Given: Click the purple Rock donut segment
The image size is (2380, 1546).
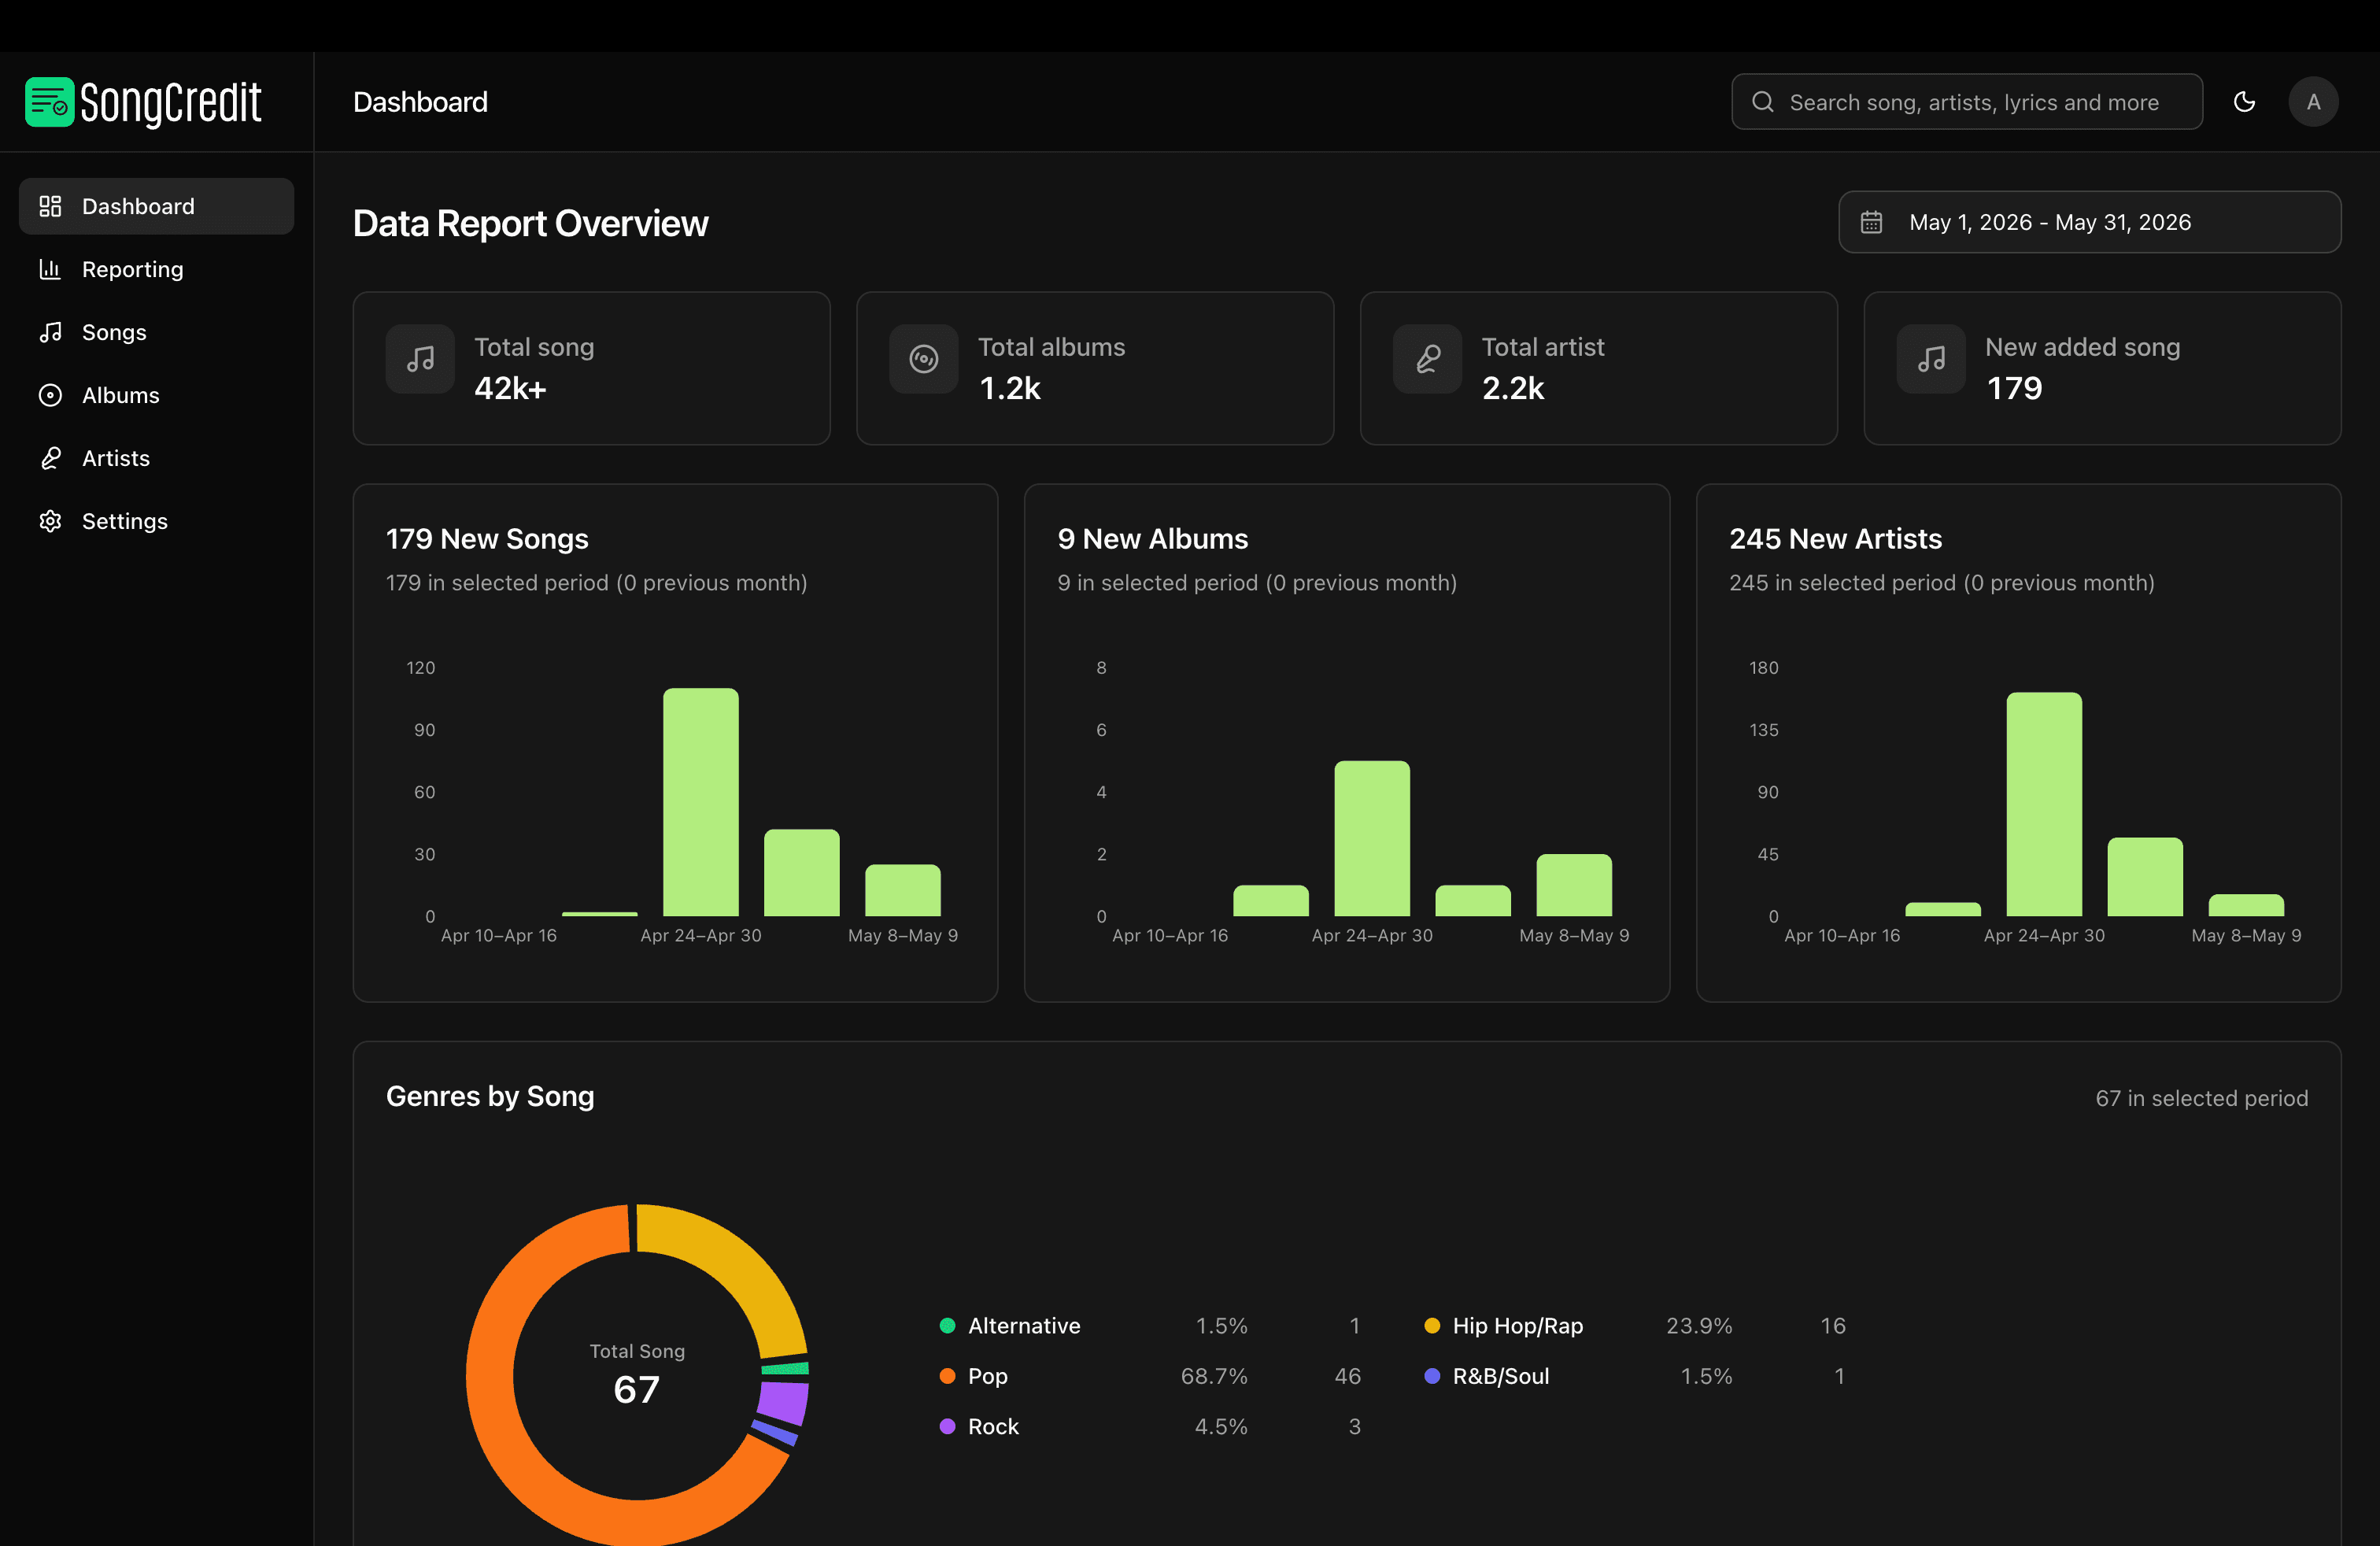Looking at the screenshot, I should click(782, 1403).
